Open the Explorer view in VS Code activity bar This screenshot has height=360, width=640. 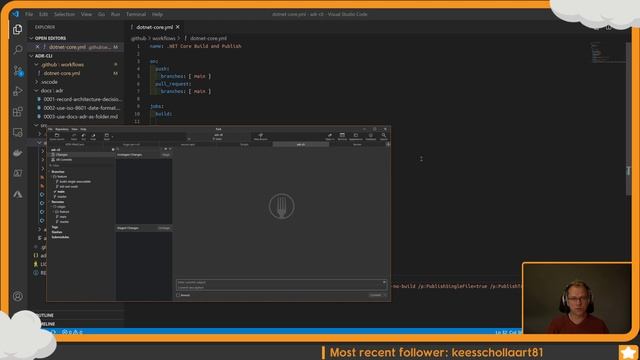click(18, 29)
